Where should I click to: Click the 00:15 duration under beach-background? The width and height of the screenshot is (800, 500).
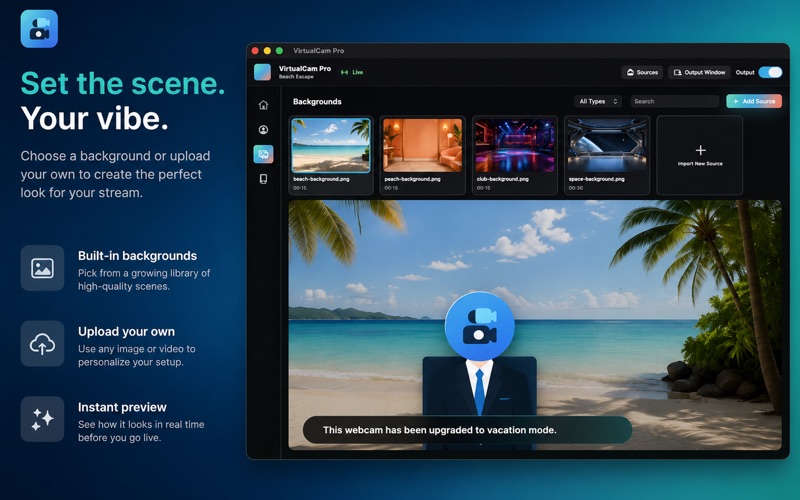[300, 188]
